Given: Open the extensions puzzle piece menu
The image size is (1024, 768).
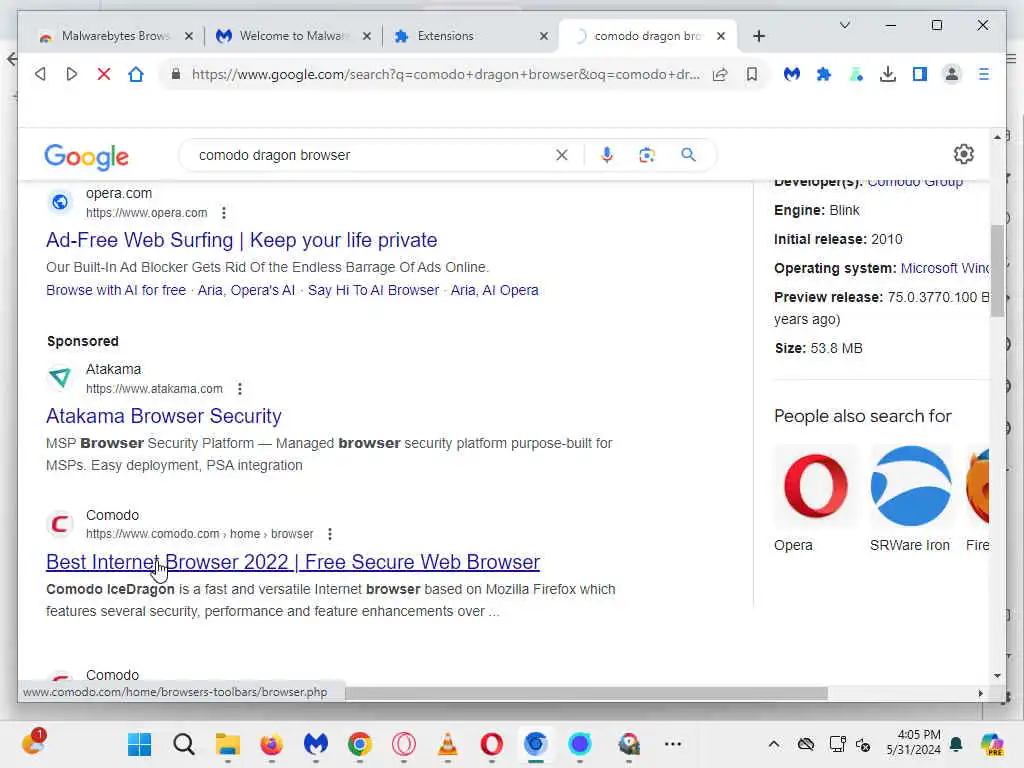Looking at the screenshot, I should coord(824,74).
